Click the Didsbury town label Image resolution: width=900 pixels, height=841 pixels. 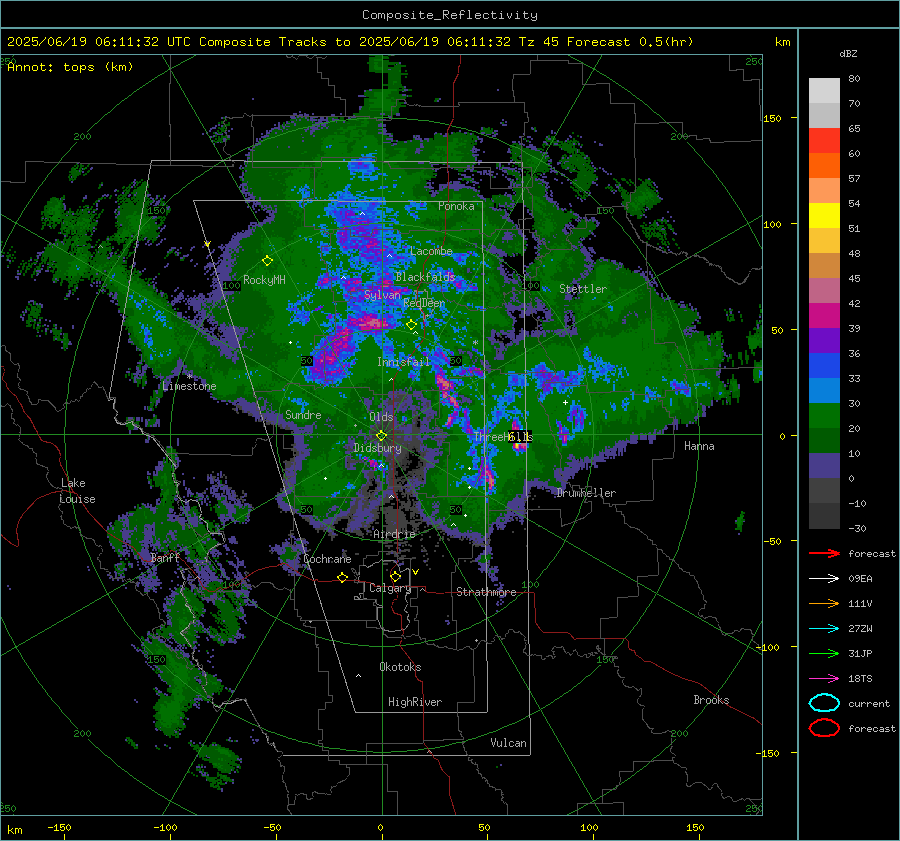coord(377,448)
